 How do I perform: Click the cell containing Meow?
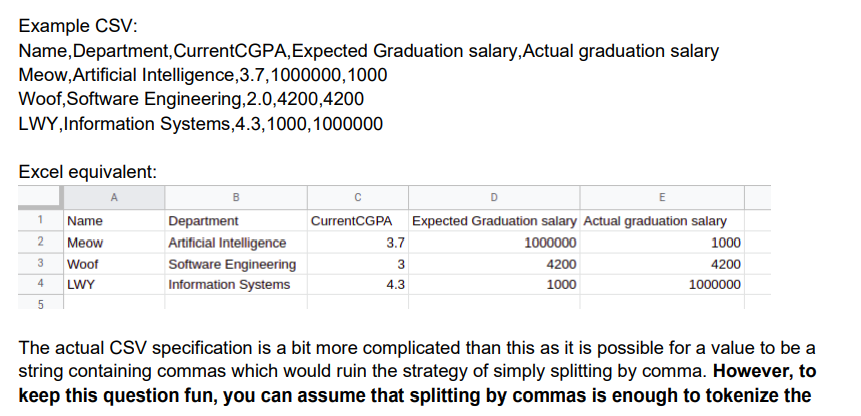(x=114, y=242)
